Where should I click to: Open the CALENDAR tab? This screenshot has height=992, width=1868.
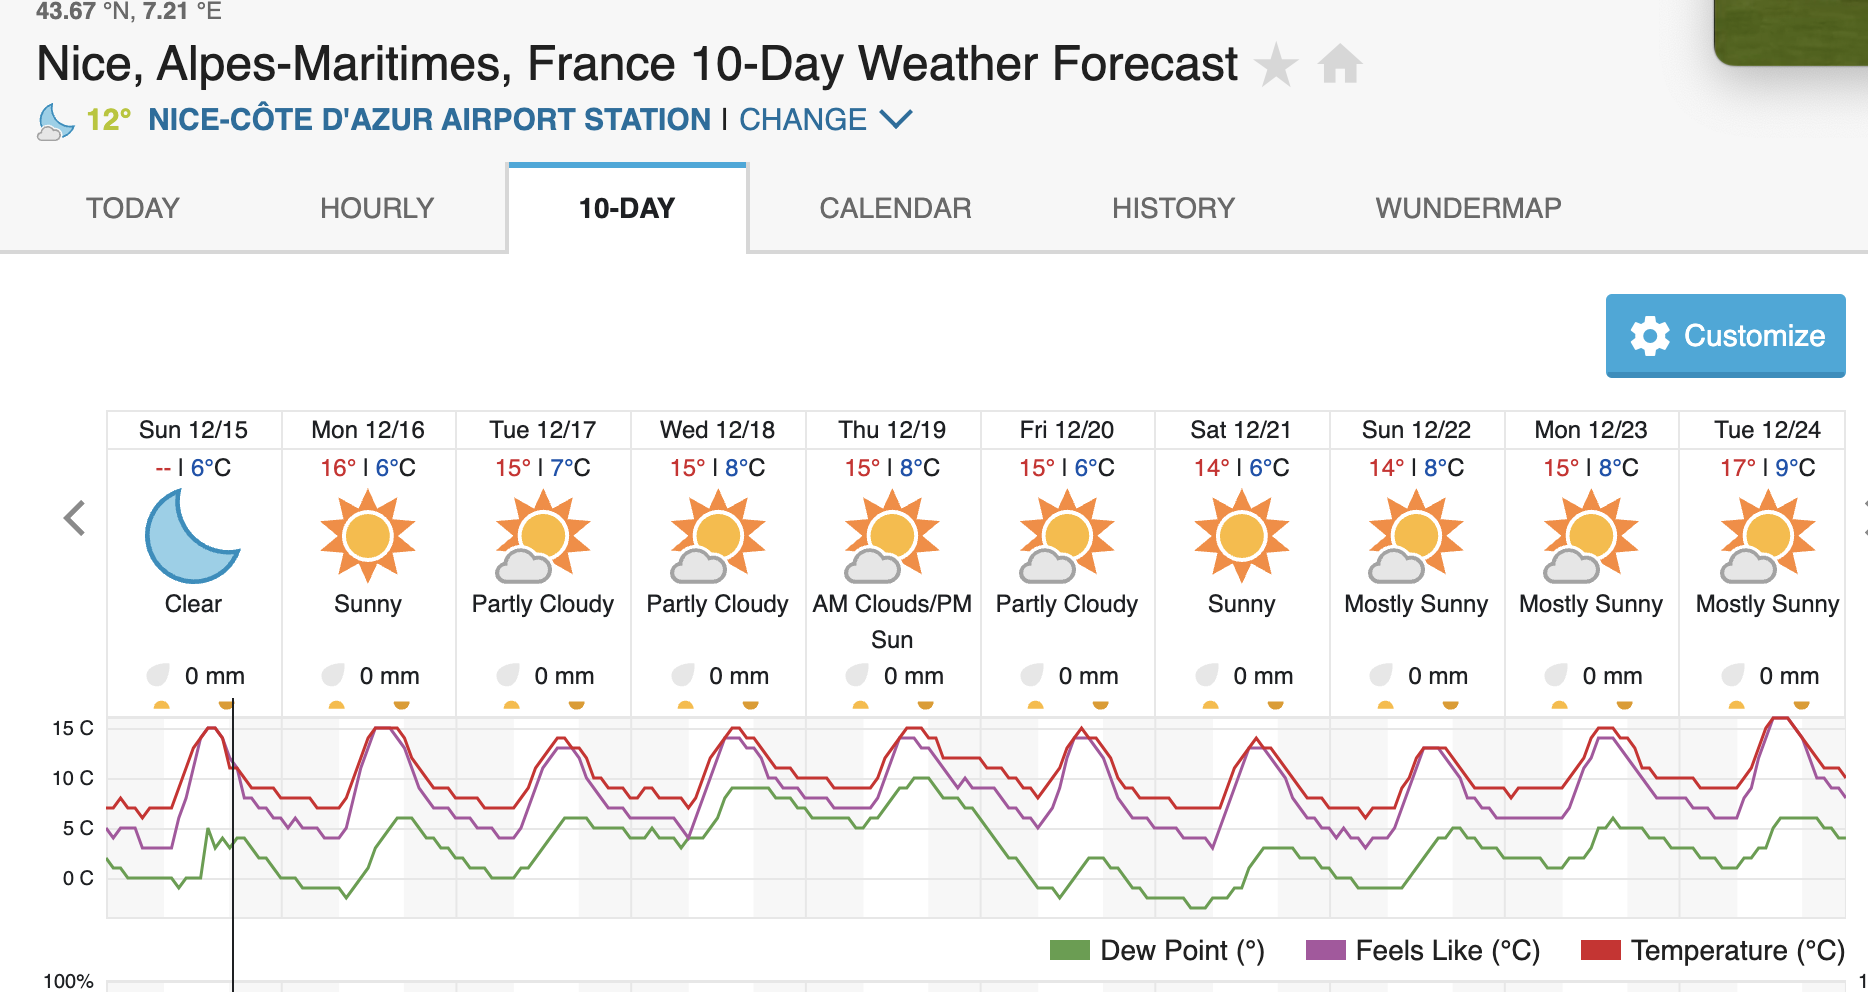point(895,208)
